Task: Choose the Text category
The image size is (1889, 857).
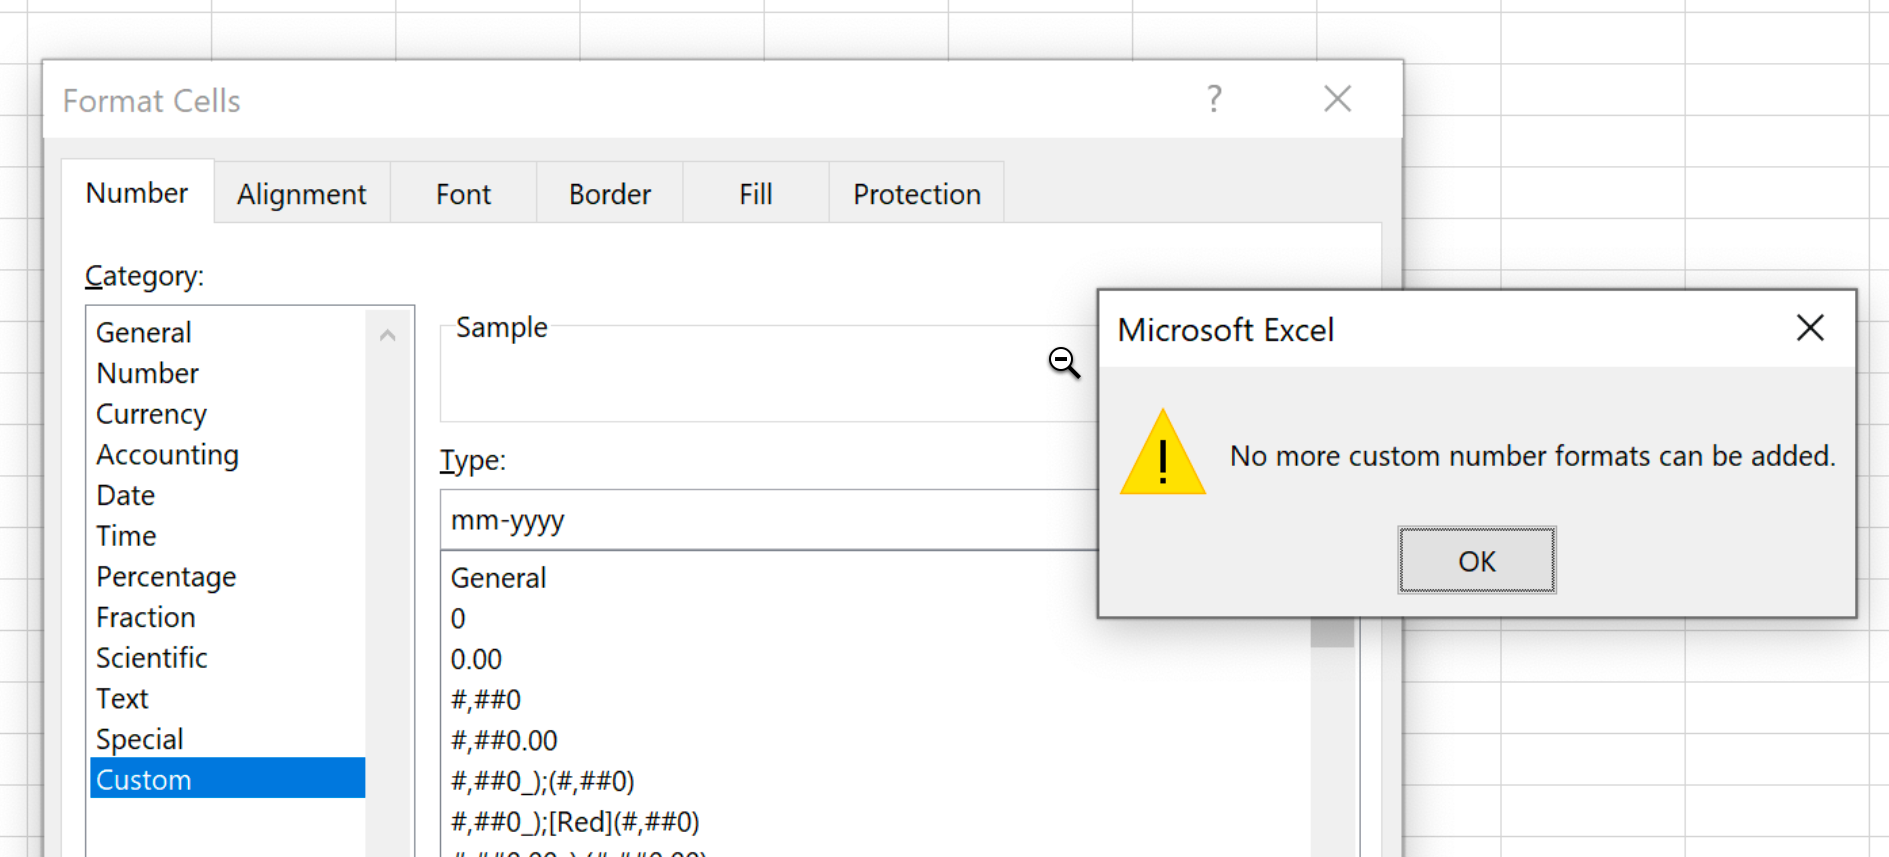Action: [228, 698]
